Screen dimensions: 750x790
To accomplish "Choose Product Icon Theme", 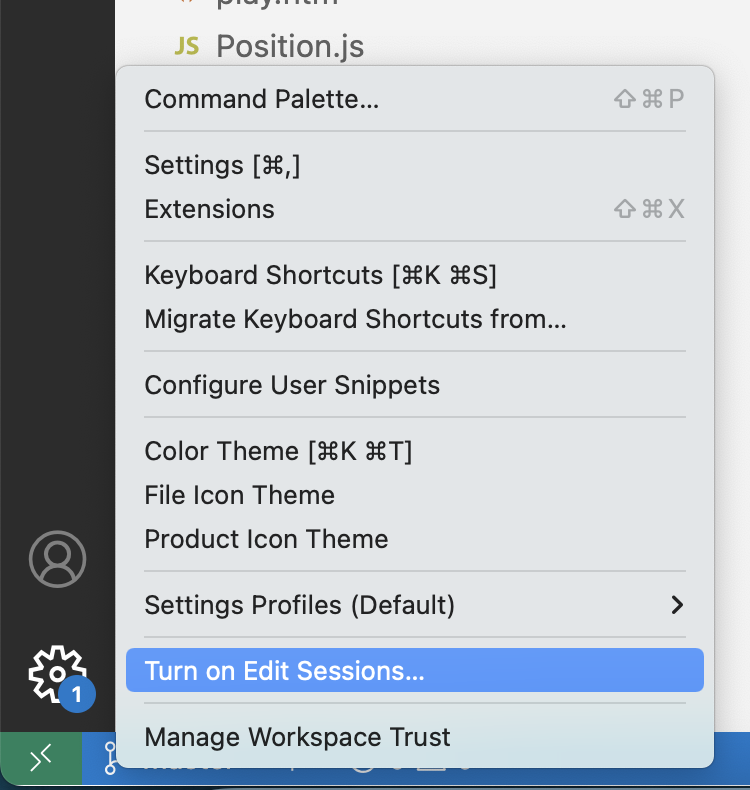I will click(x=415, y=539).
